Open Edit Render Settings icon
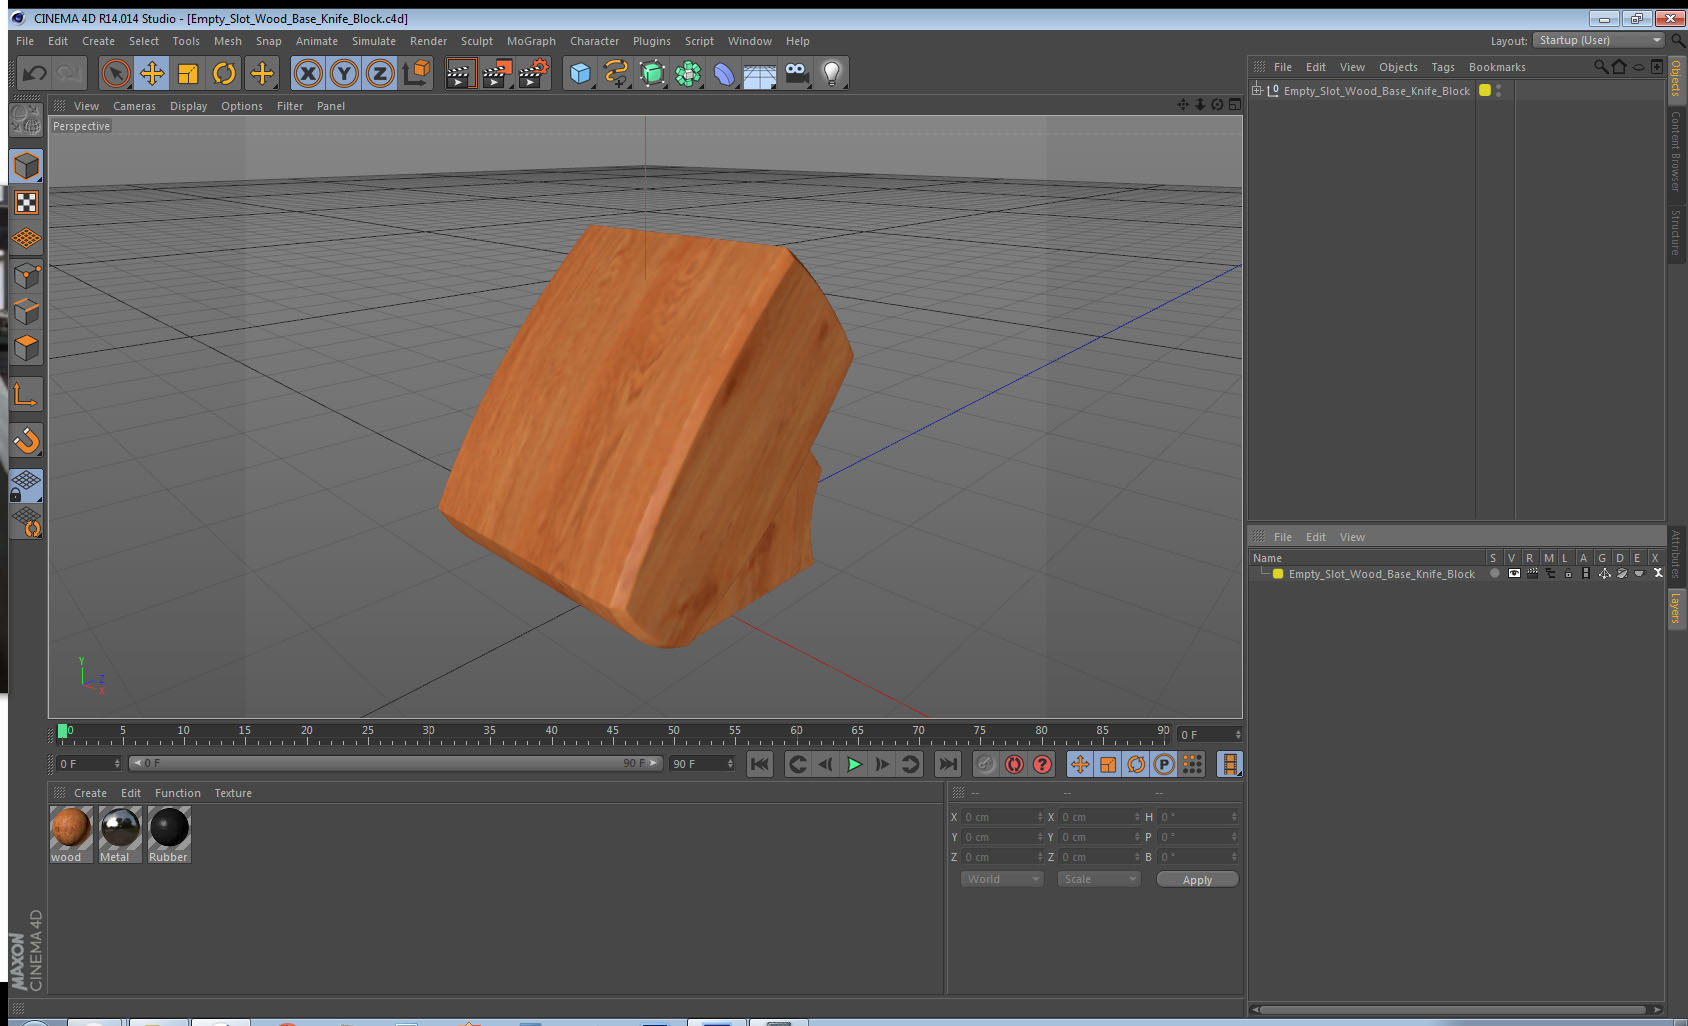This screenshot has width=1688, height=1026. (534, 73)
